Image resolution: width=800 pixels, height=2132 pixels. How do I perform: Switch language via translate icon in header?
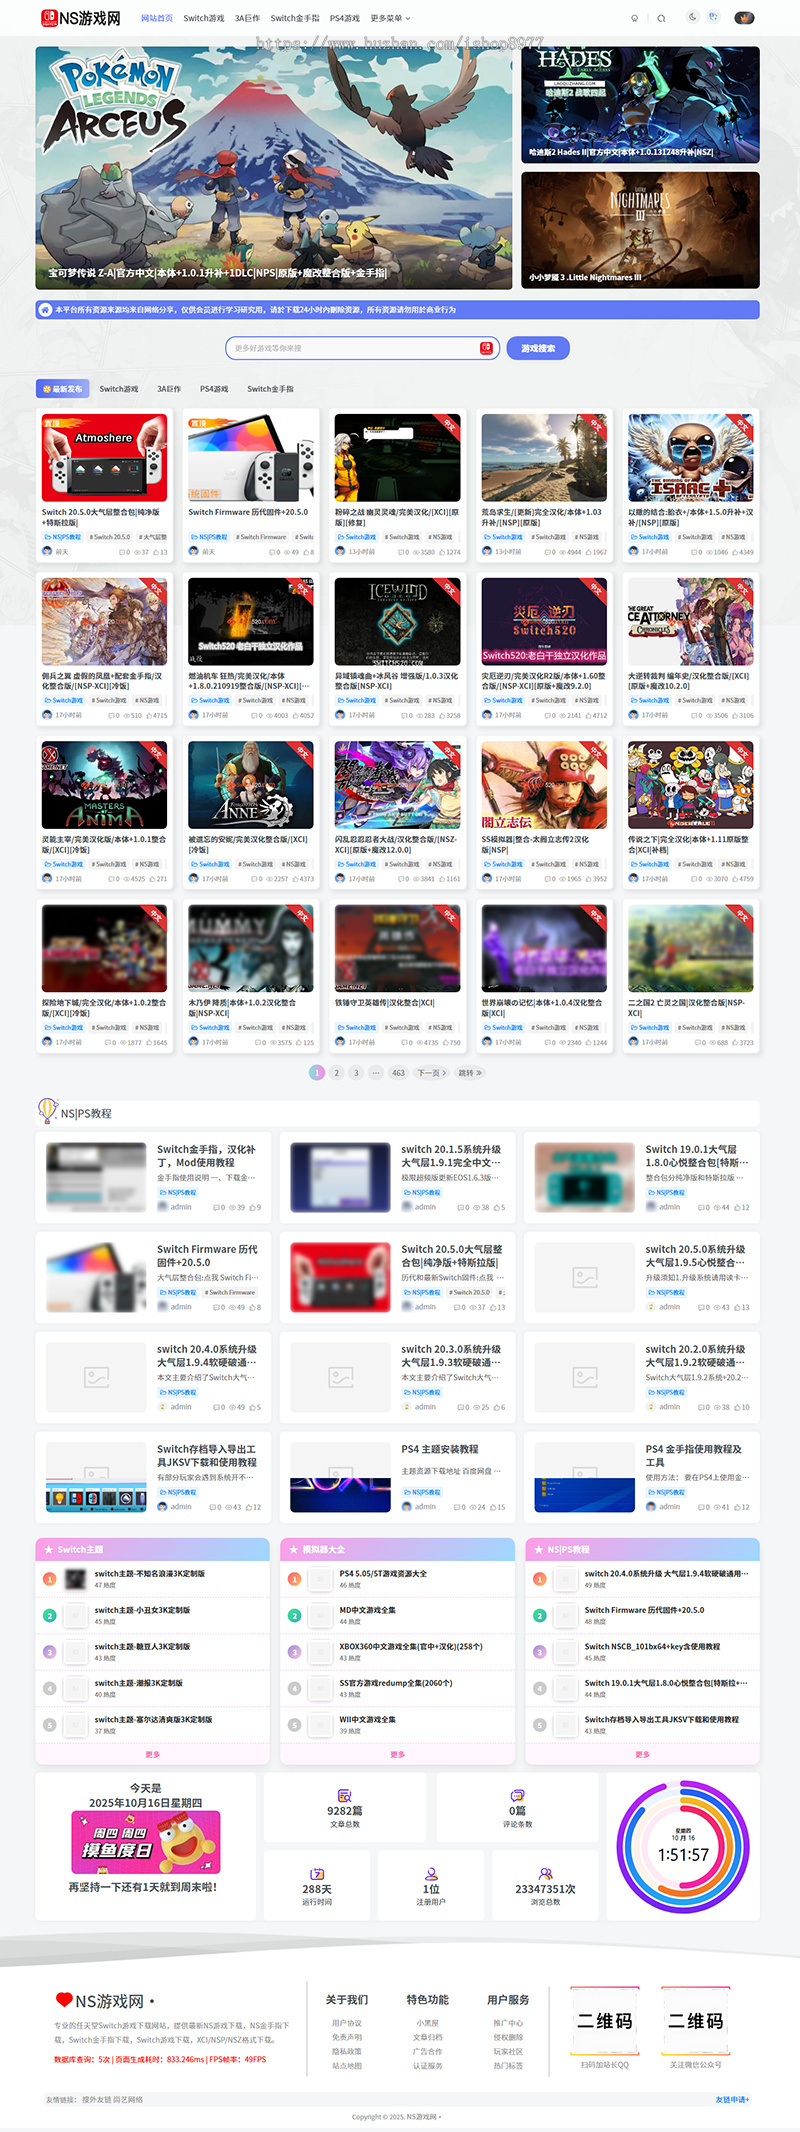point(713,17)
